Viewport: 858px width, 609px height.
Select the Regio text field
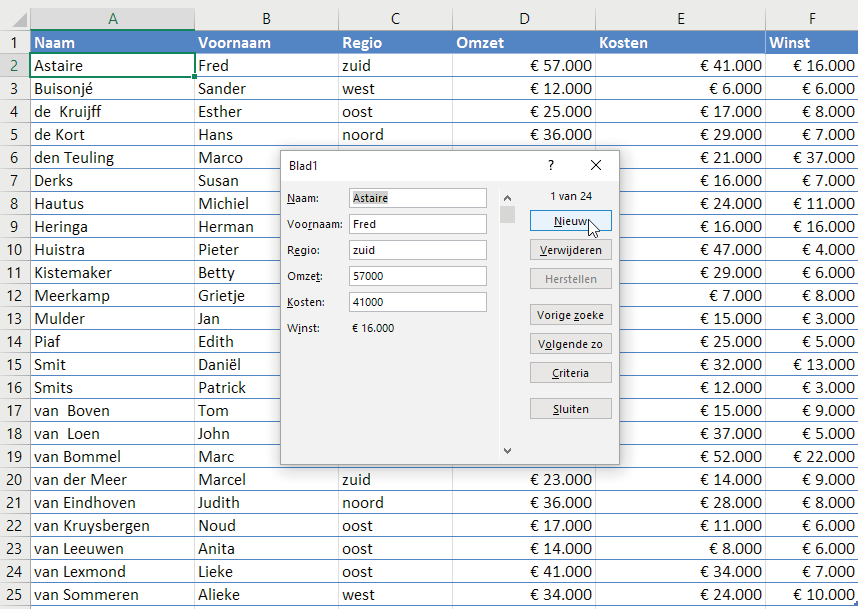(417, 250)
